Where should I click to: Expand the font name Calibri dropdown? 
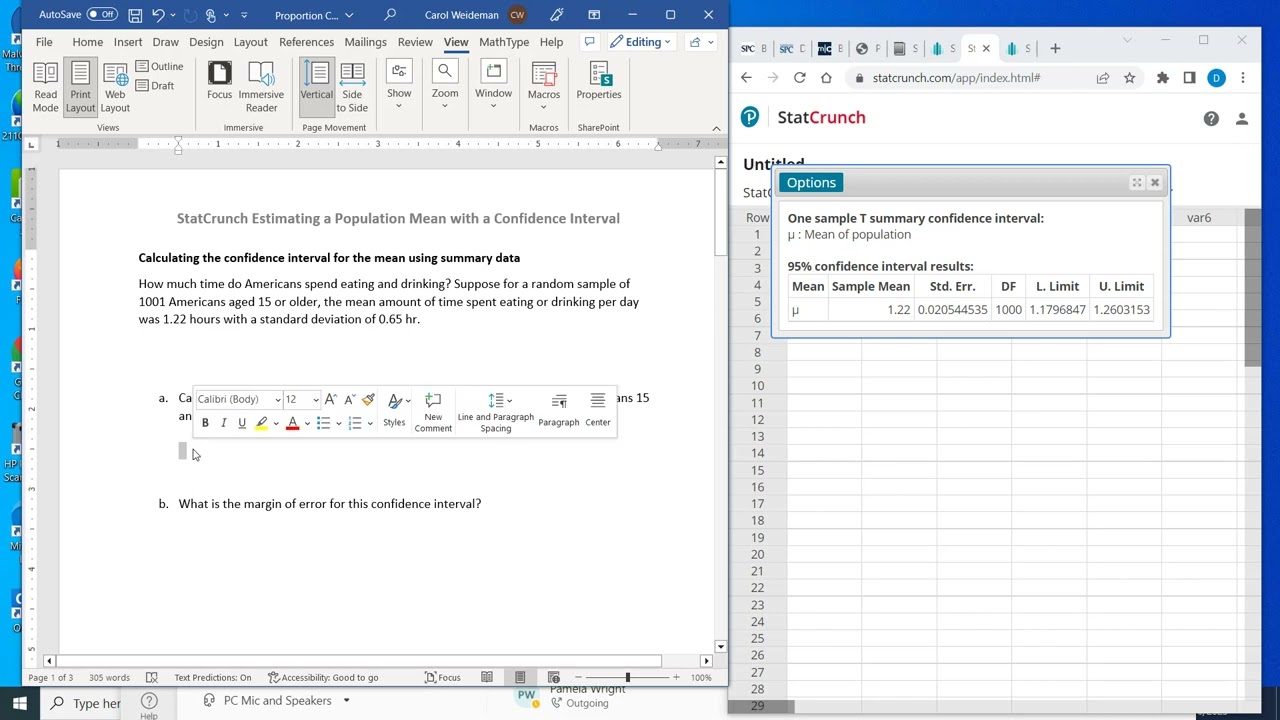tap(278, 400)
